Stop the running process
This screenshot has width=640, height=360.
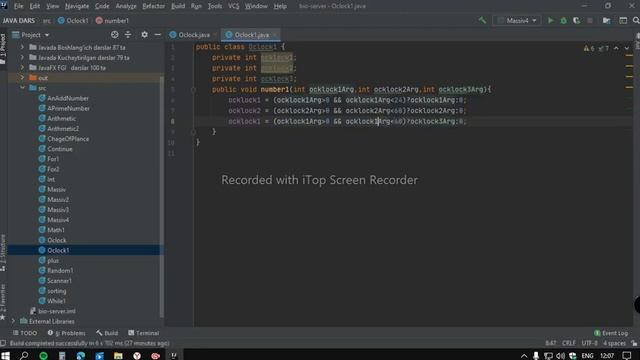590,20
